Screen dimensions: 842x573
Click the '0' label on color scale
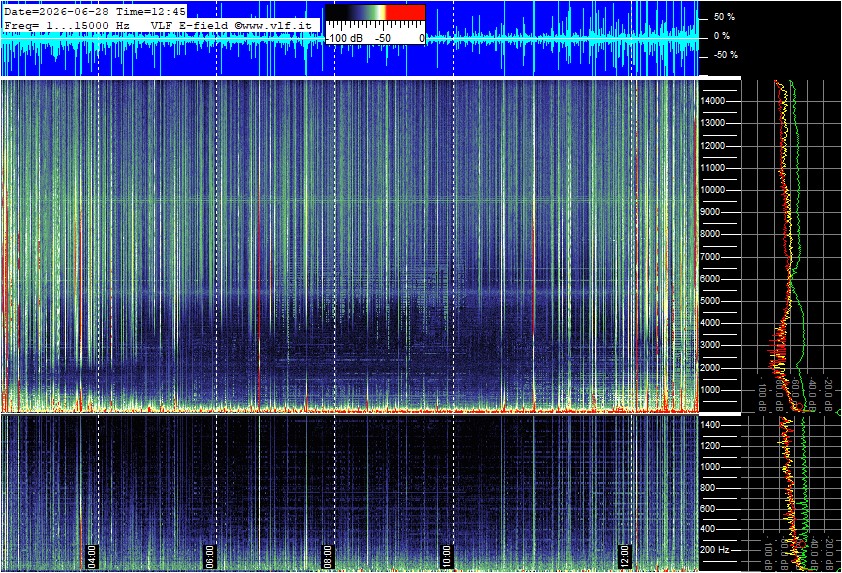coord(422,39)
